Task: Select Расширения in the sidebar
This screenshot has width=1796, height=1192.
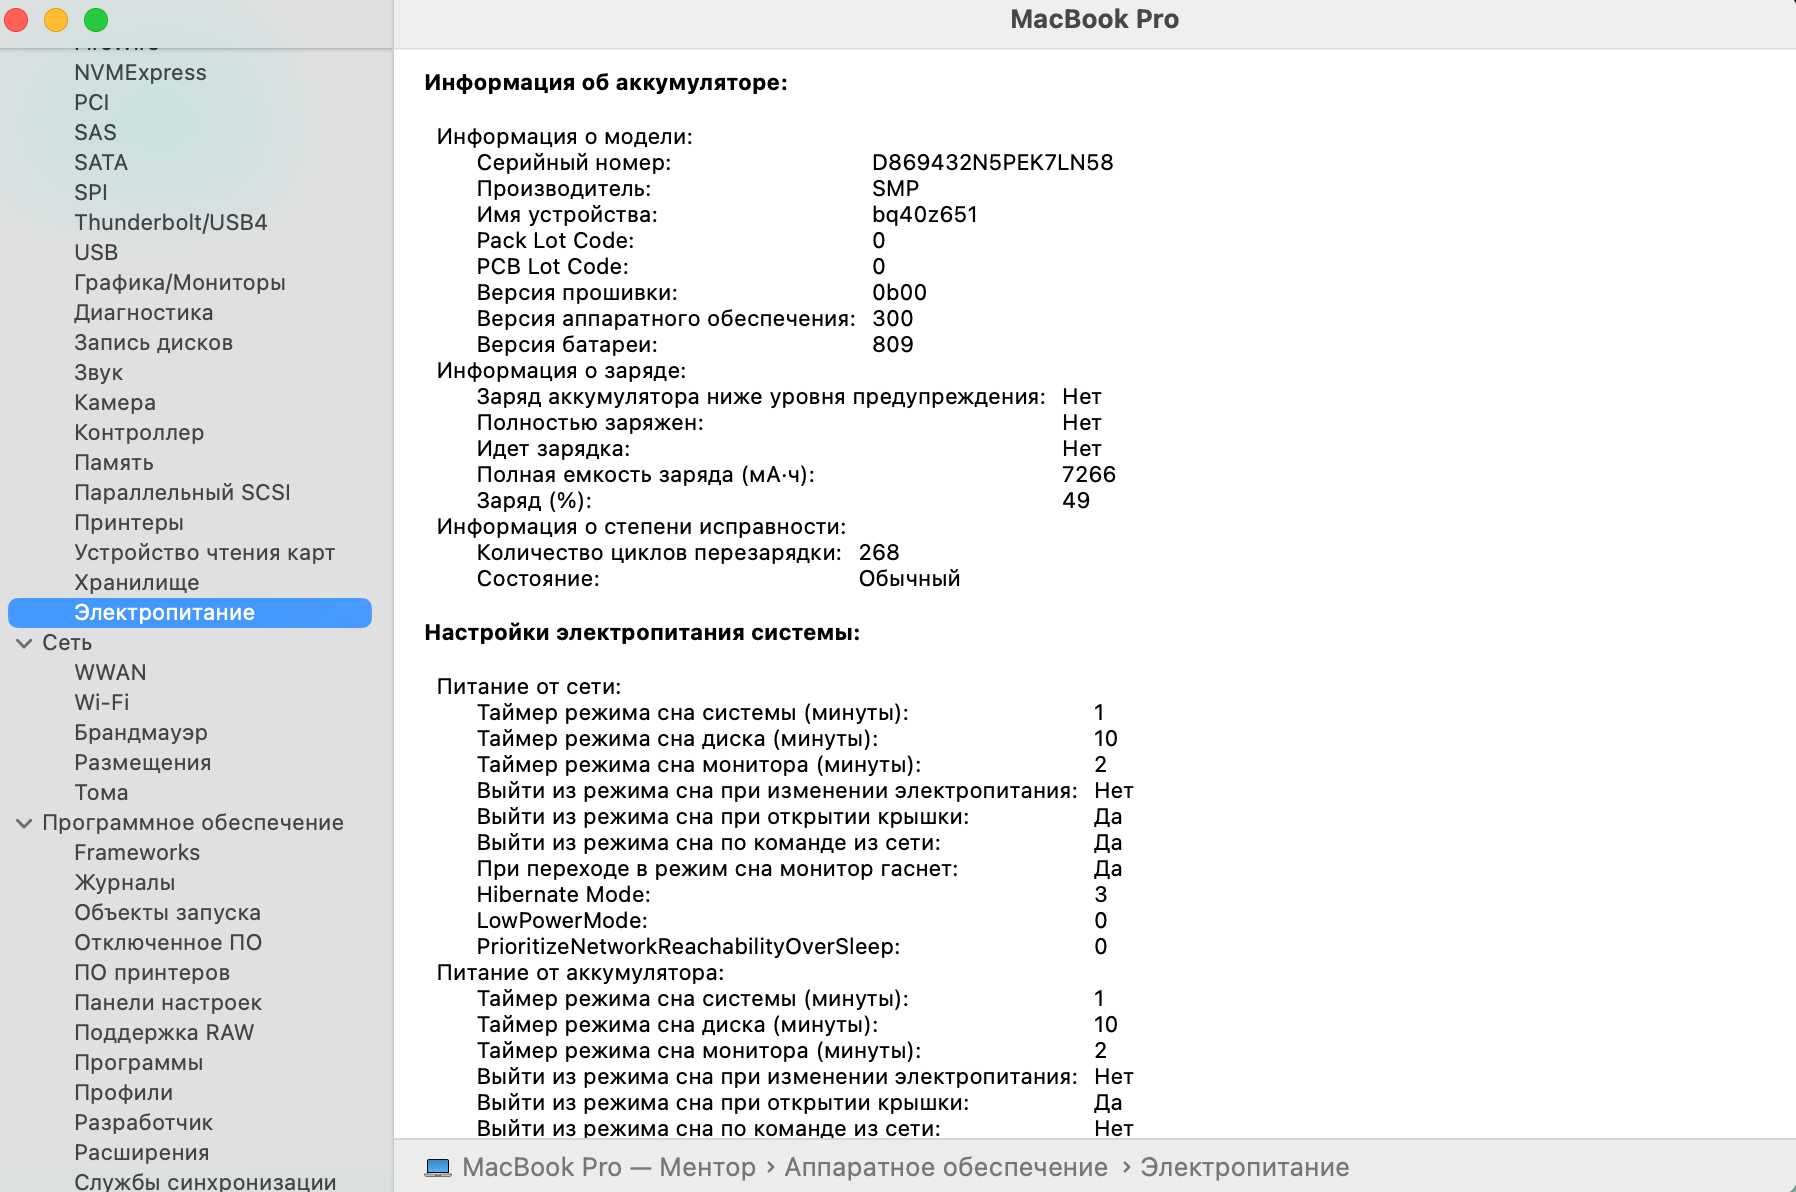Action: click(x=142, y=1153)
